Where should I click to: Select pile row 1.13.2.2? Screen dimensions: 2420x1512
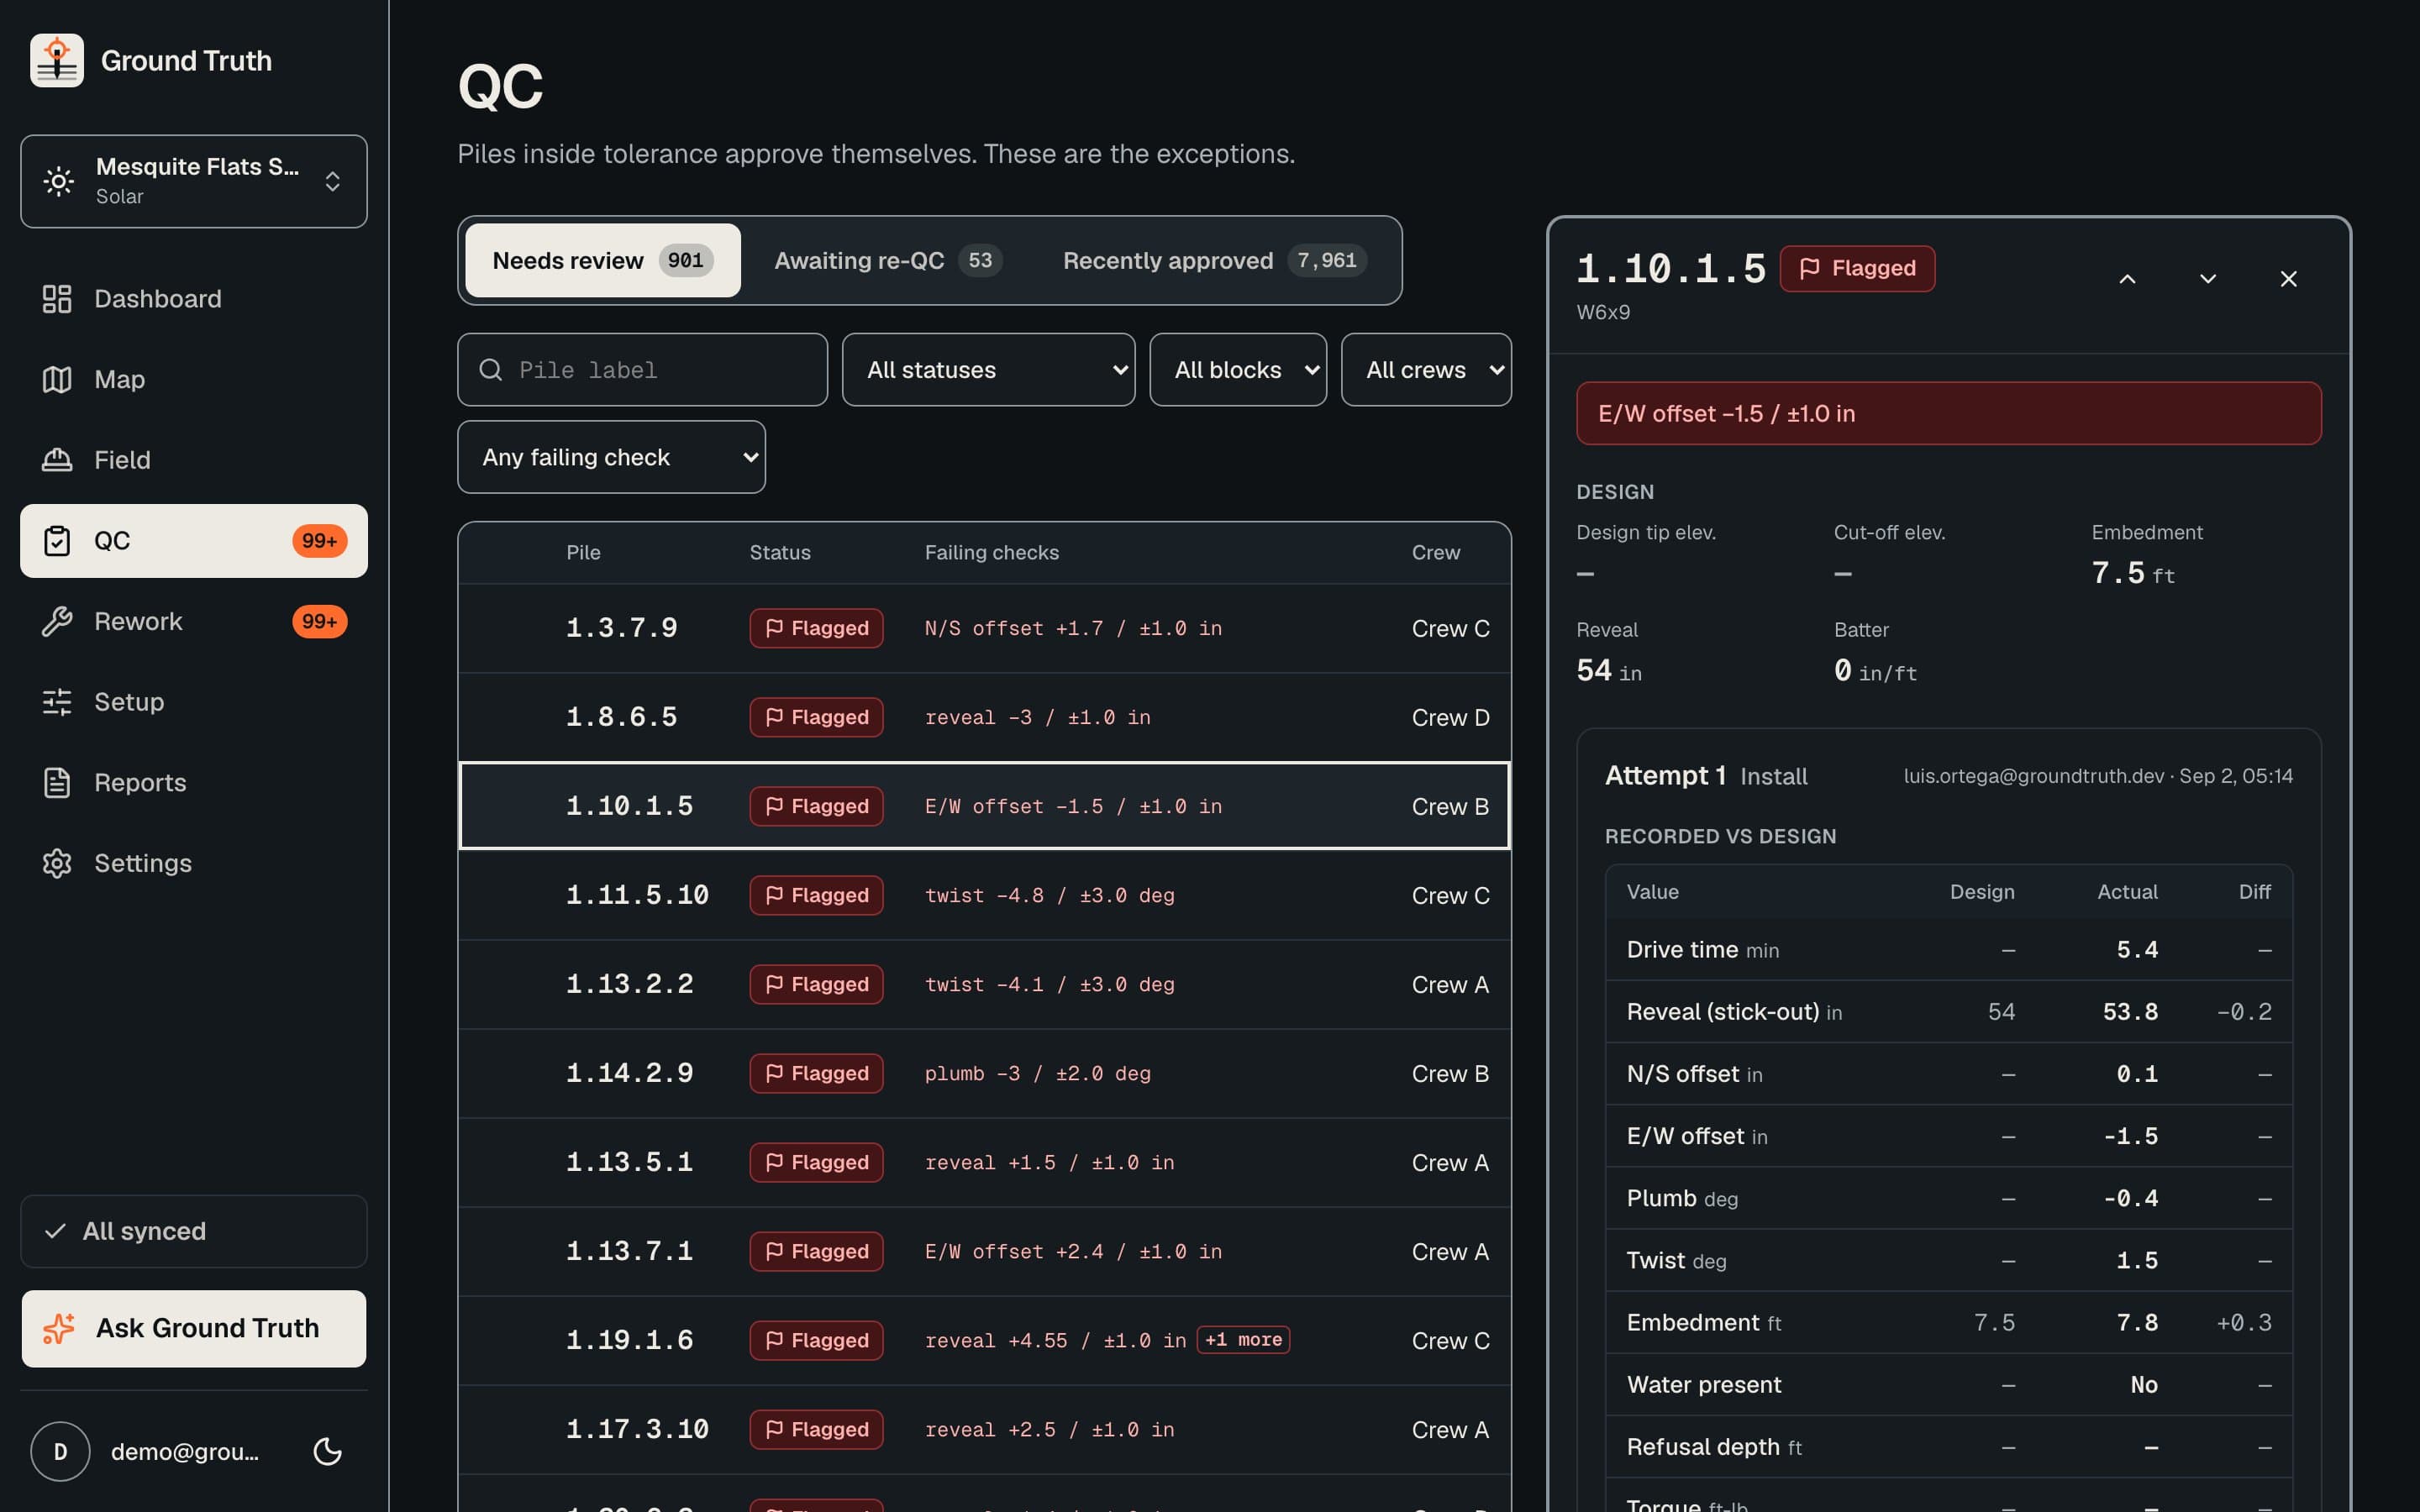pos(984,984)
